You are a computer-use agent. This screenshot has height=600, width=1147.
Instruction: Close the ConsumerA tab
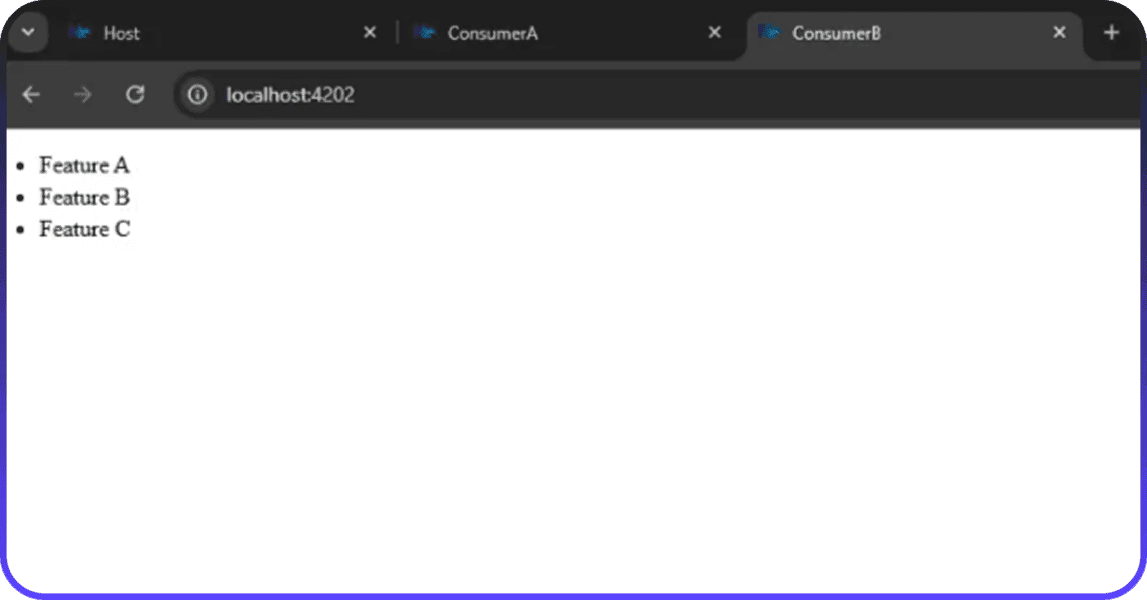pos(714,33)
